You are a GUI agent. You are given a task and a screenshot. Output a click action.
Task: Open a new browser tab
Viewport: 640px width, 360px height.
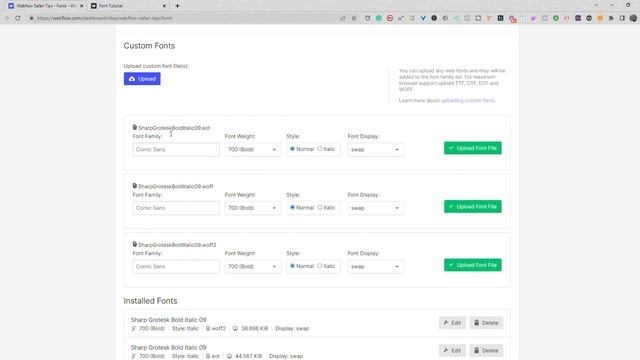177,6
